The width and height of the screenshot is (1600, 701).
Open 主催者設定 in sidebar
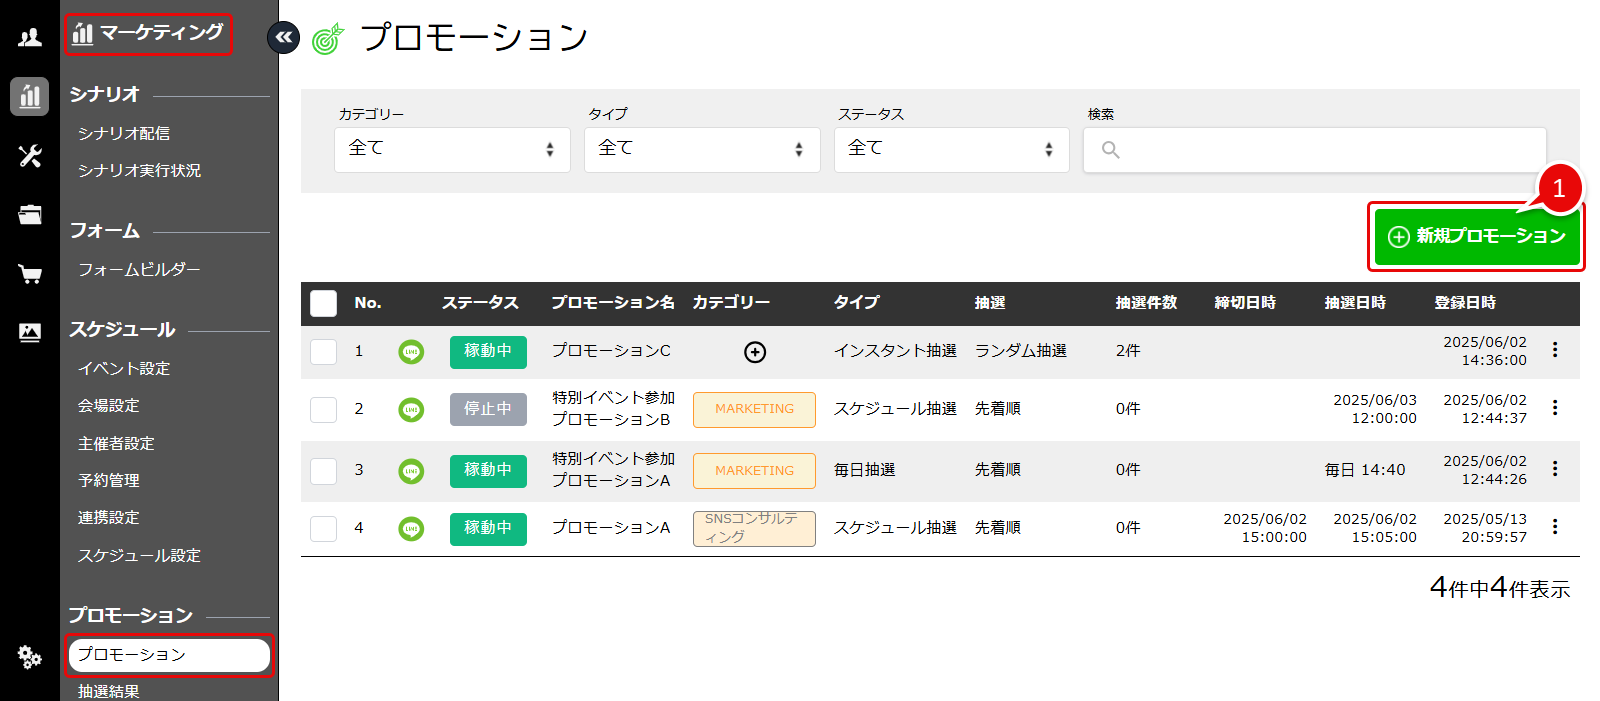click(116, 443)
